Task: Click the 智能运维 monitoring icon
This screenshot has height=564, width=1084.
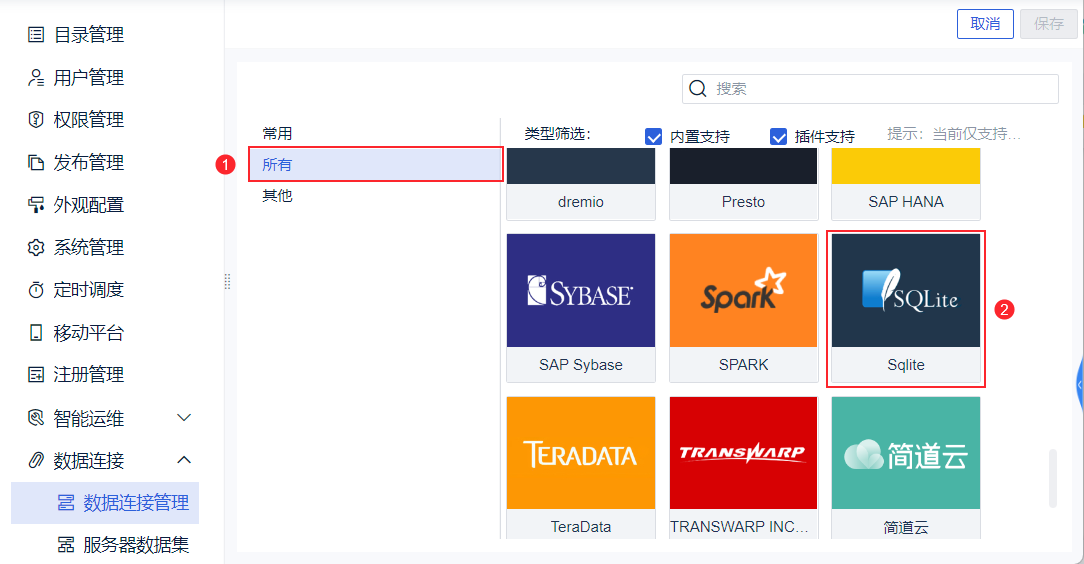Action: (36, 417)
